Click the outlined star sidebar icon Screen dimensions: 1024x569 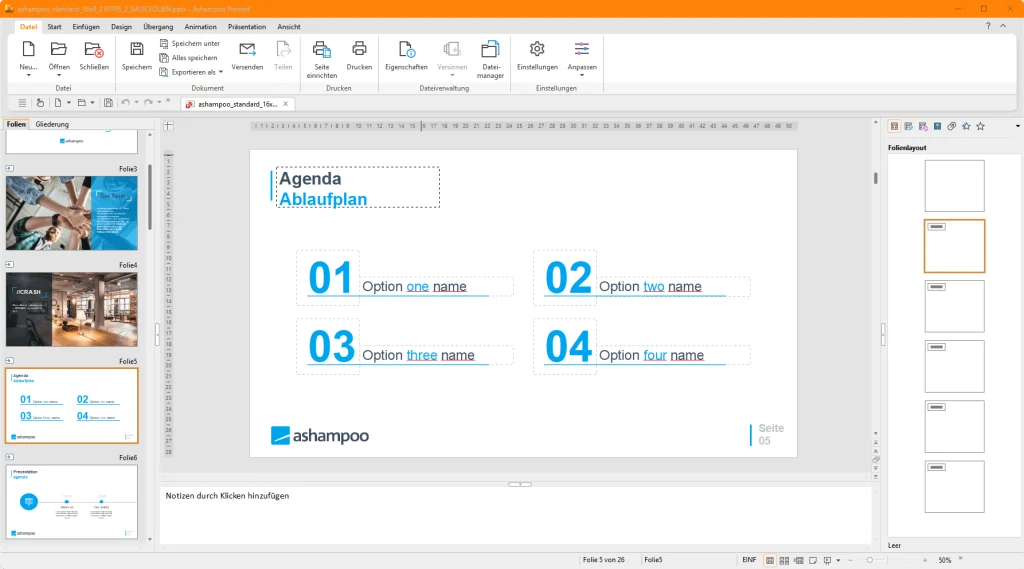[x=980, y=126]
